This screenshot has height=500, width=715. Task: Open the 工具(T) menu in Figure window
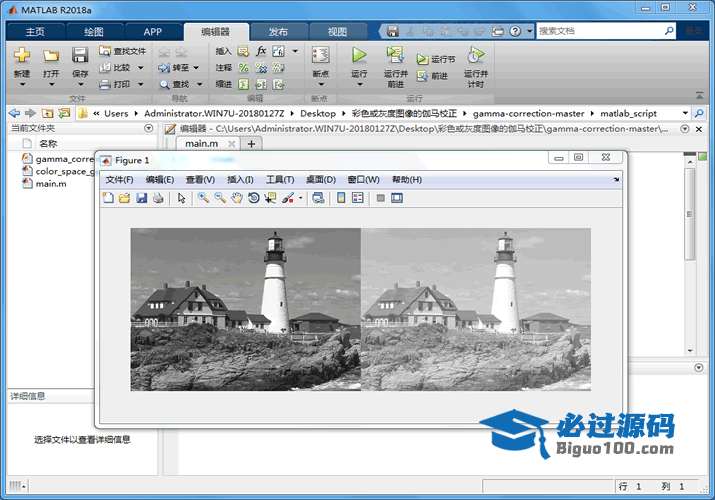click(x=280, y=179)
